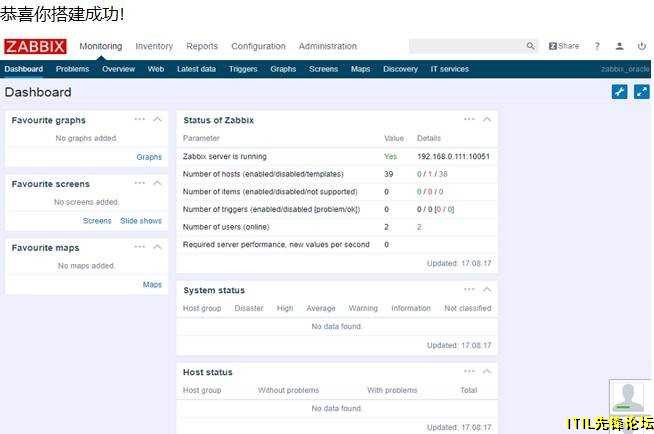Open Status of Zabbix widget menu dots
The image size is (654, 434).
click(x=469, y=119)
